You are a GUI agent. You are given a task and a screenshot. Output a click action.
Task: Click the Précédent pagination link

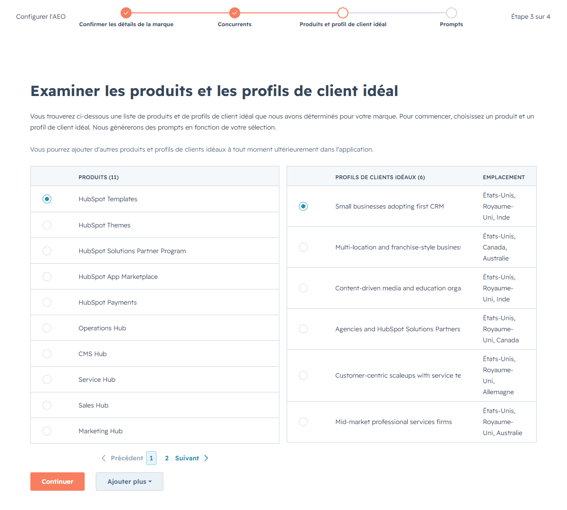[x=127, y=458]
